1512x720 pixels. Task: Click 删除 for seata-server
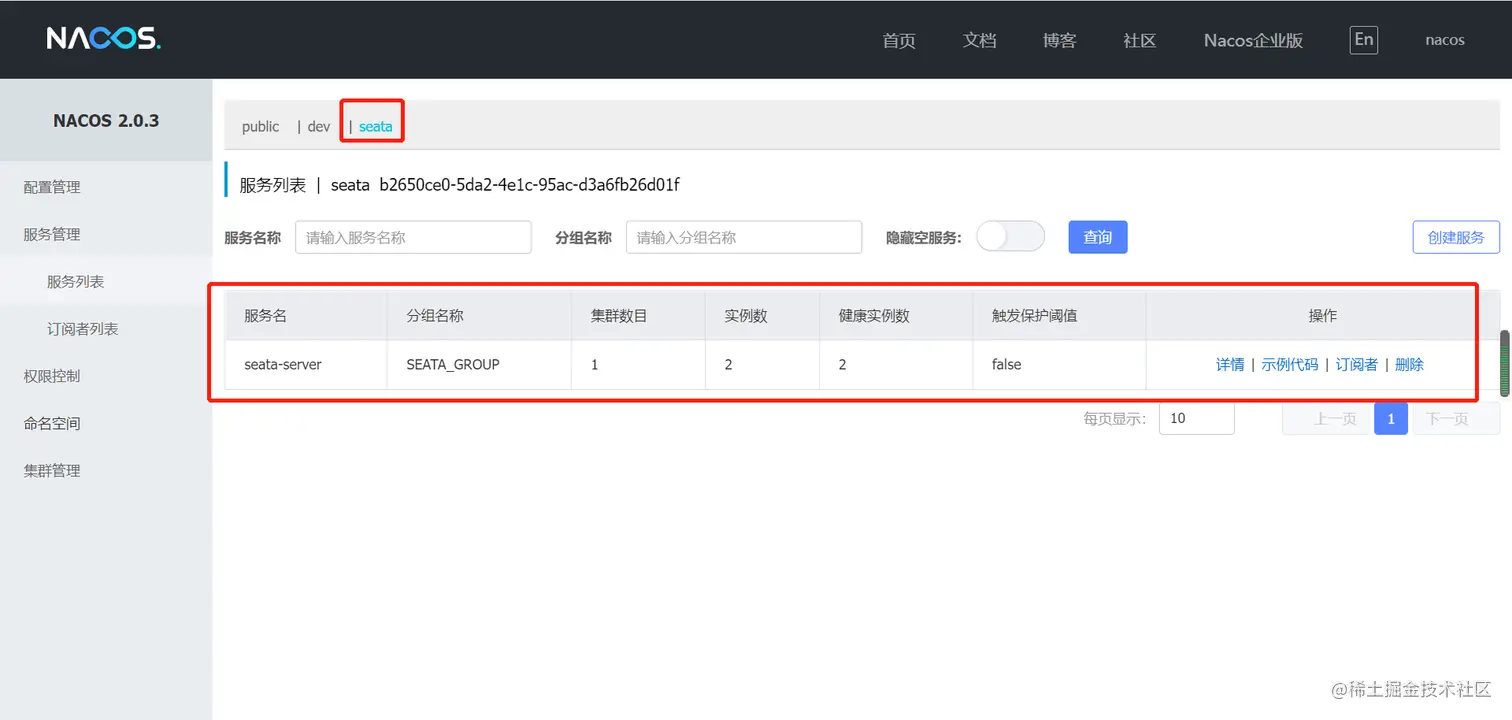pos(1409,365)
